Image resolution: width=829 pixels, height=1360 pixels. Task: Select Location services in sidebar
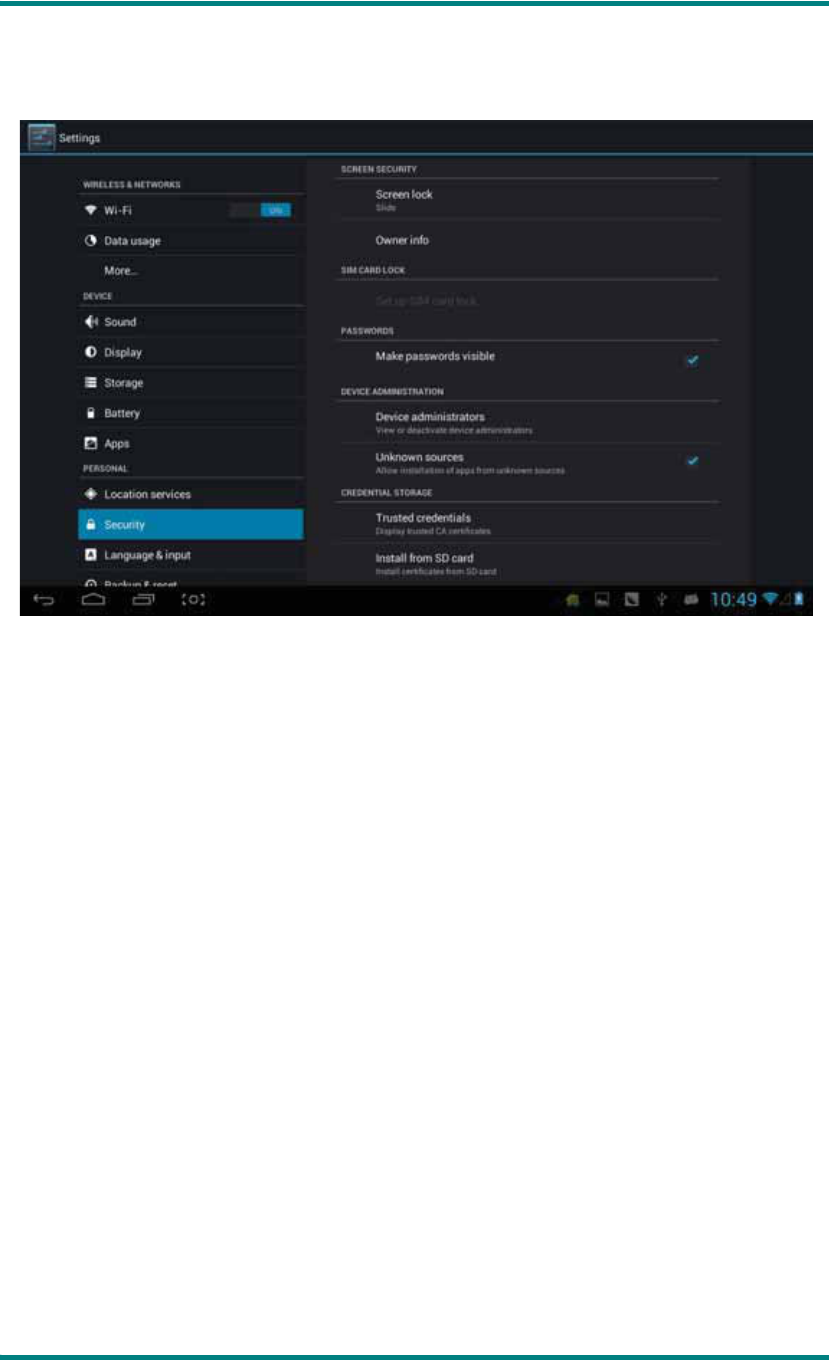point(190,494)
